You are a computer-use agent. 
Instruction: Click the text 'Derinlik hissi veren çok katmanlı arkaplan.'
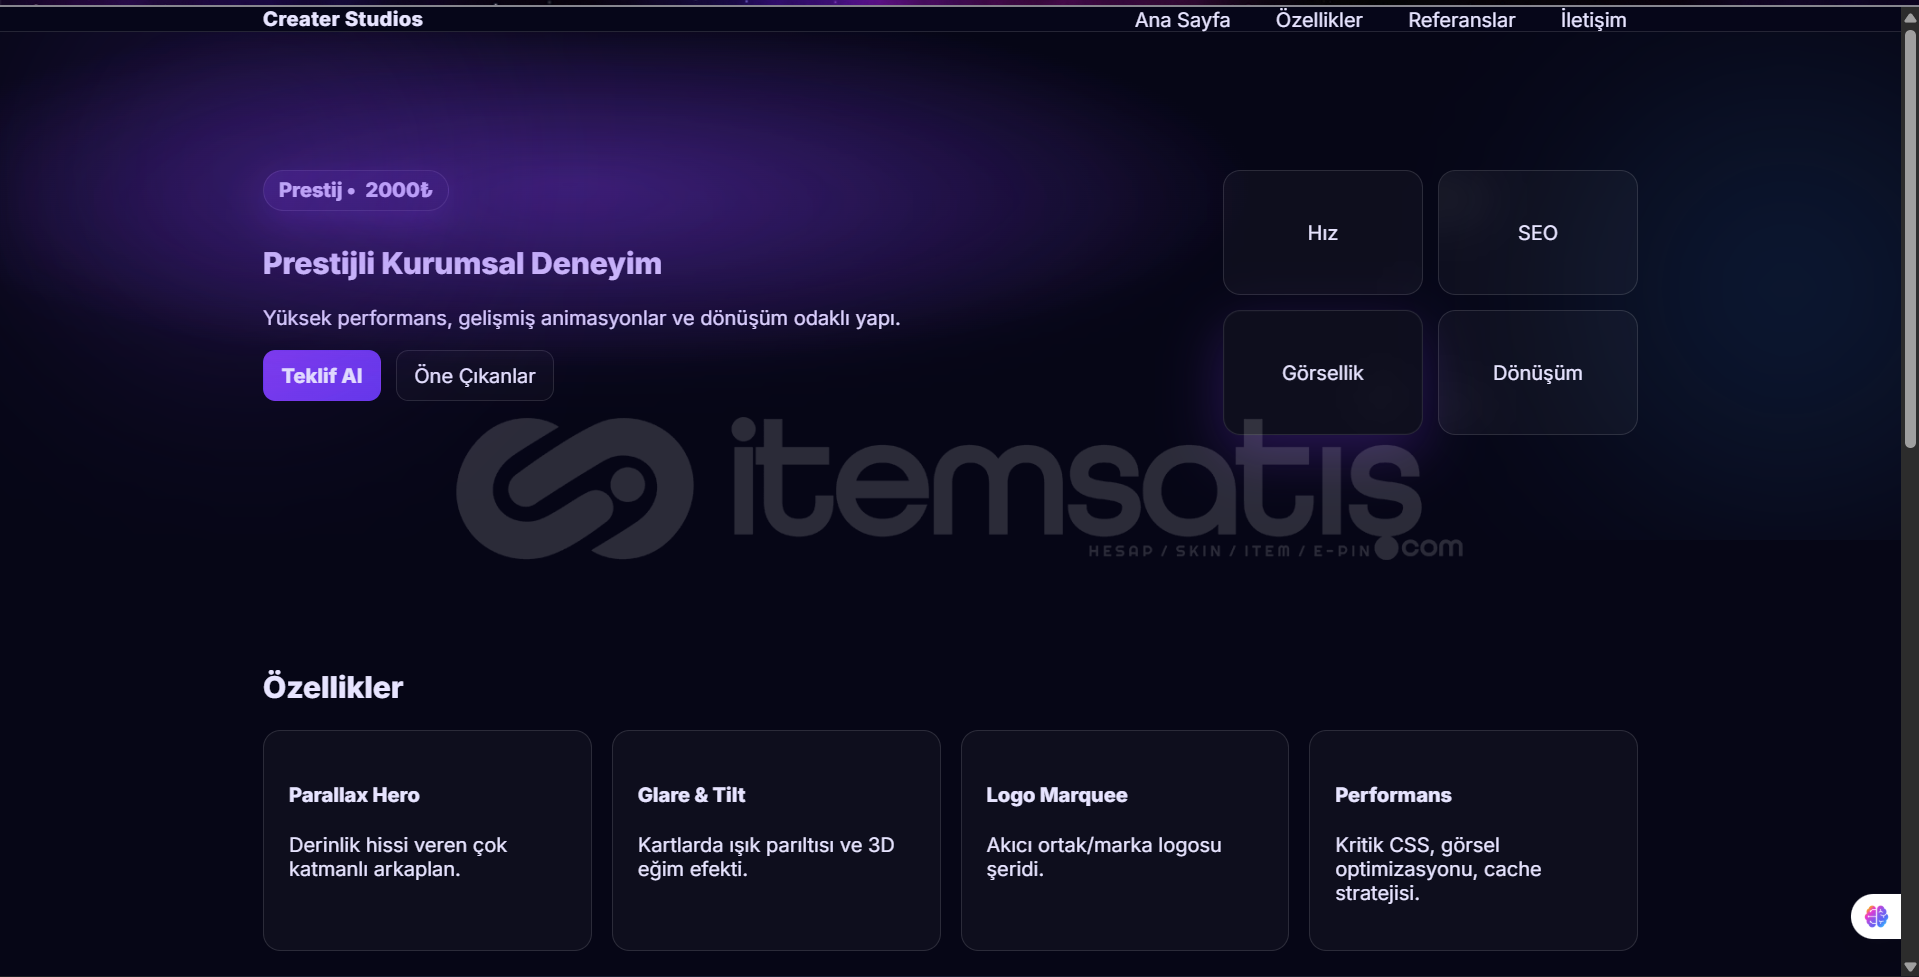(x=398, y=857)
